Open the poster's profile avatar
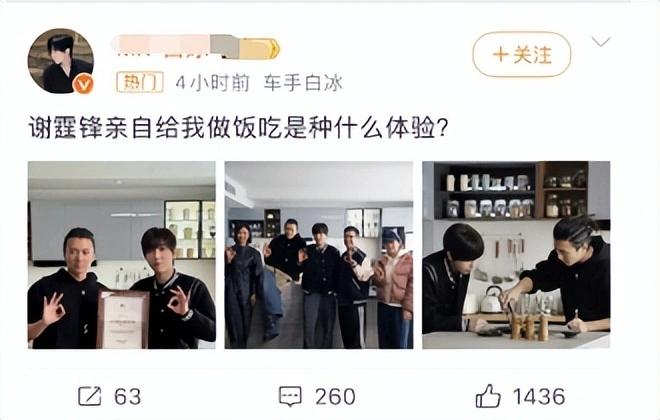This screenshot has width=660, height=420. click(x=61, y=61)
